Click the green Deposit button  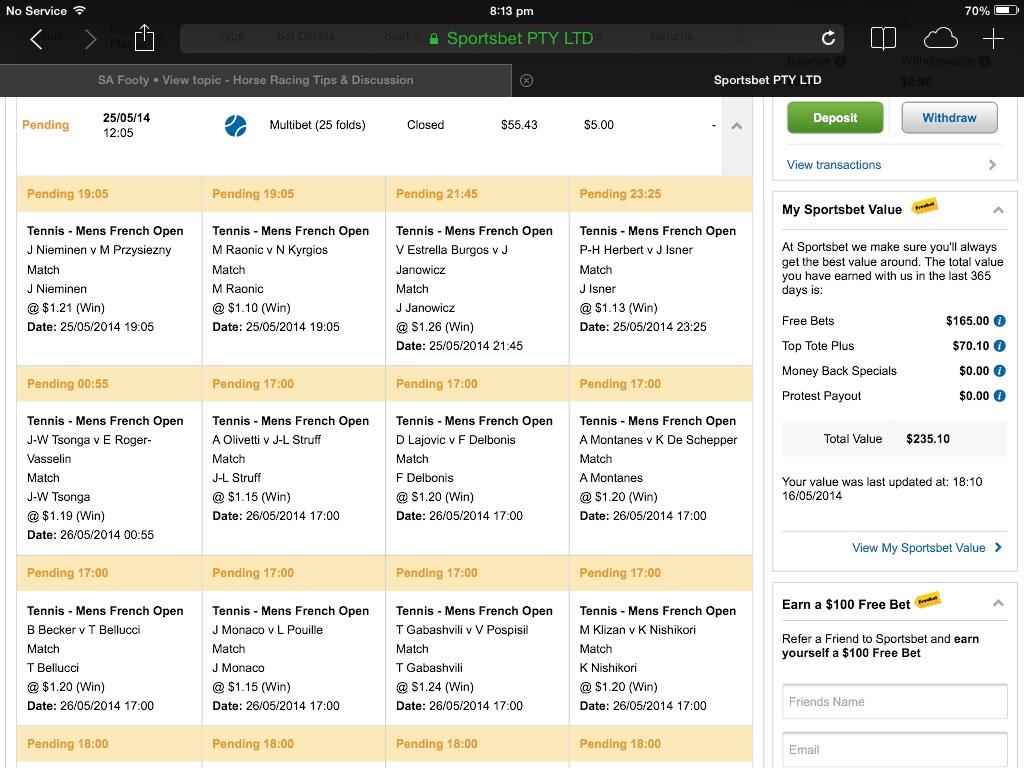click(x=835, y=118)
